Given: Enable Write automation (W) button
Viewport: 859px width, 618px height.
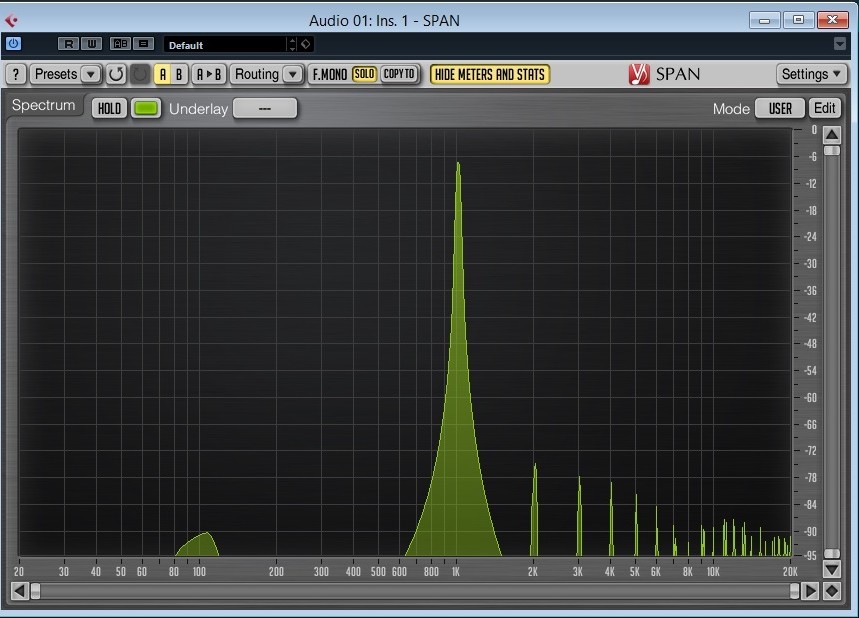Looking at the screenshot, I should pyautogui.click(x=91, y=44).
